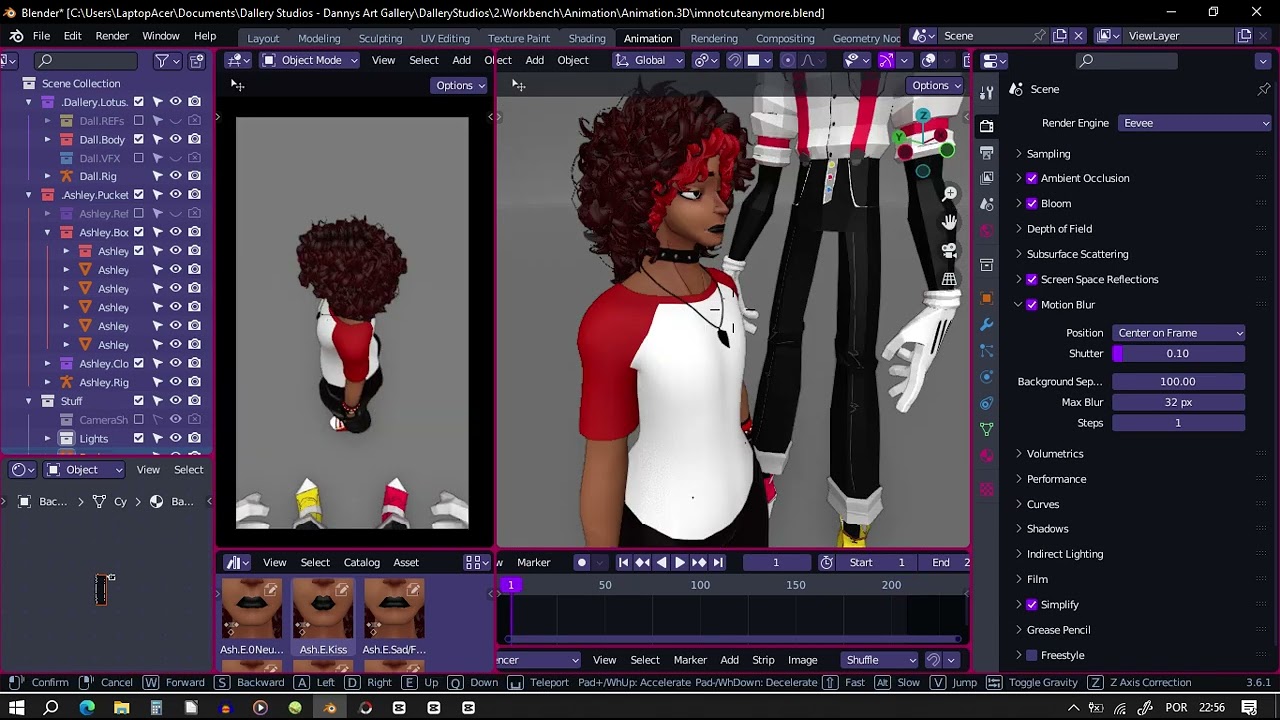This screenshot has height=720, width=1280.
Task: Open the File menu
Action: click(x=41, y=36)
